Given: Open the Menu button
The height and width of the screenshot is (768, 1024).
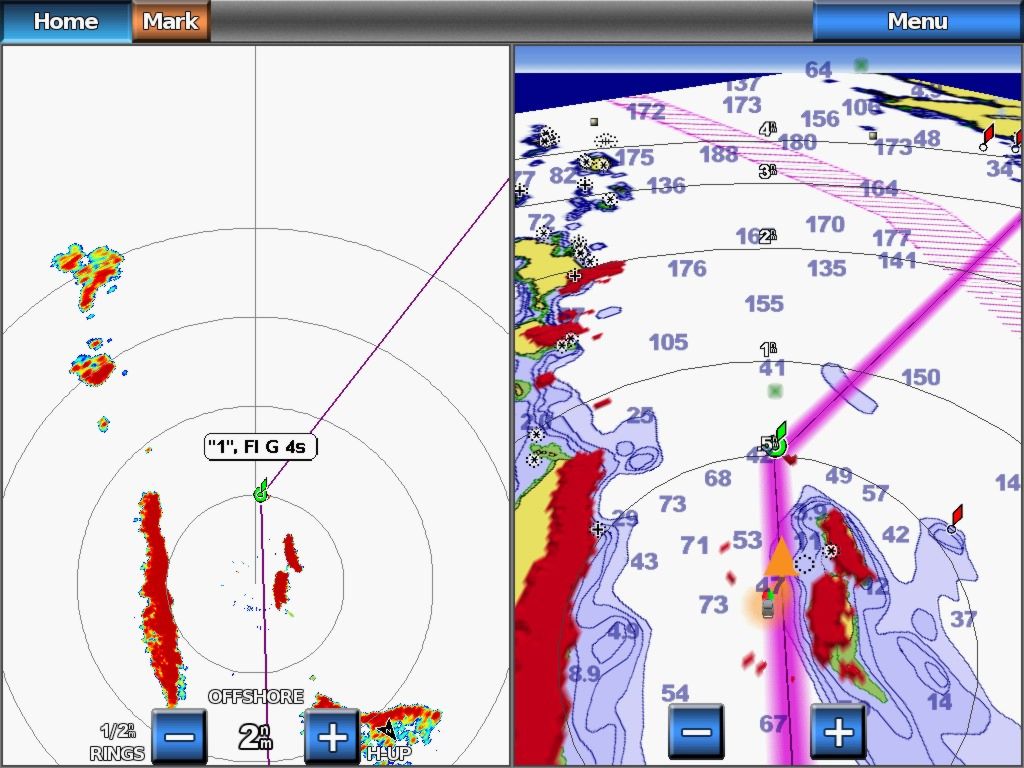Looking at the screenshot, I should [918, 21].
